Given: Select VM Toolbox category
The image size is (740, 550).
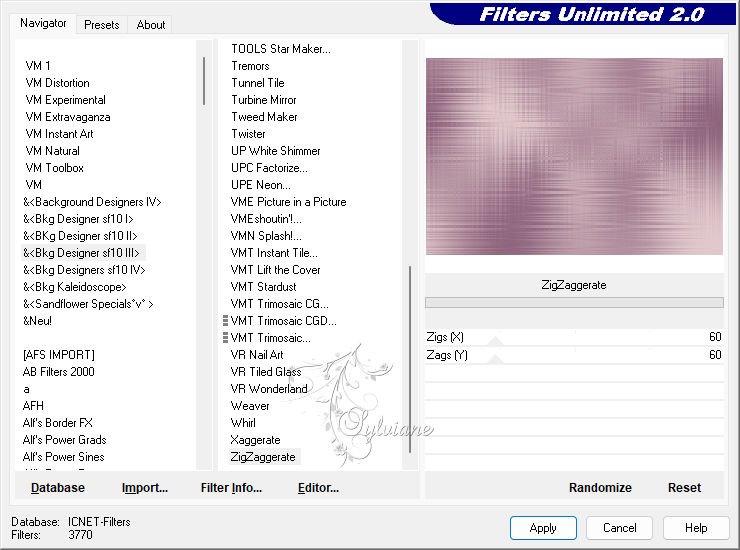Looking at the screenshot, I should click(54, 168).
